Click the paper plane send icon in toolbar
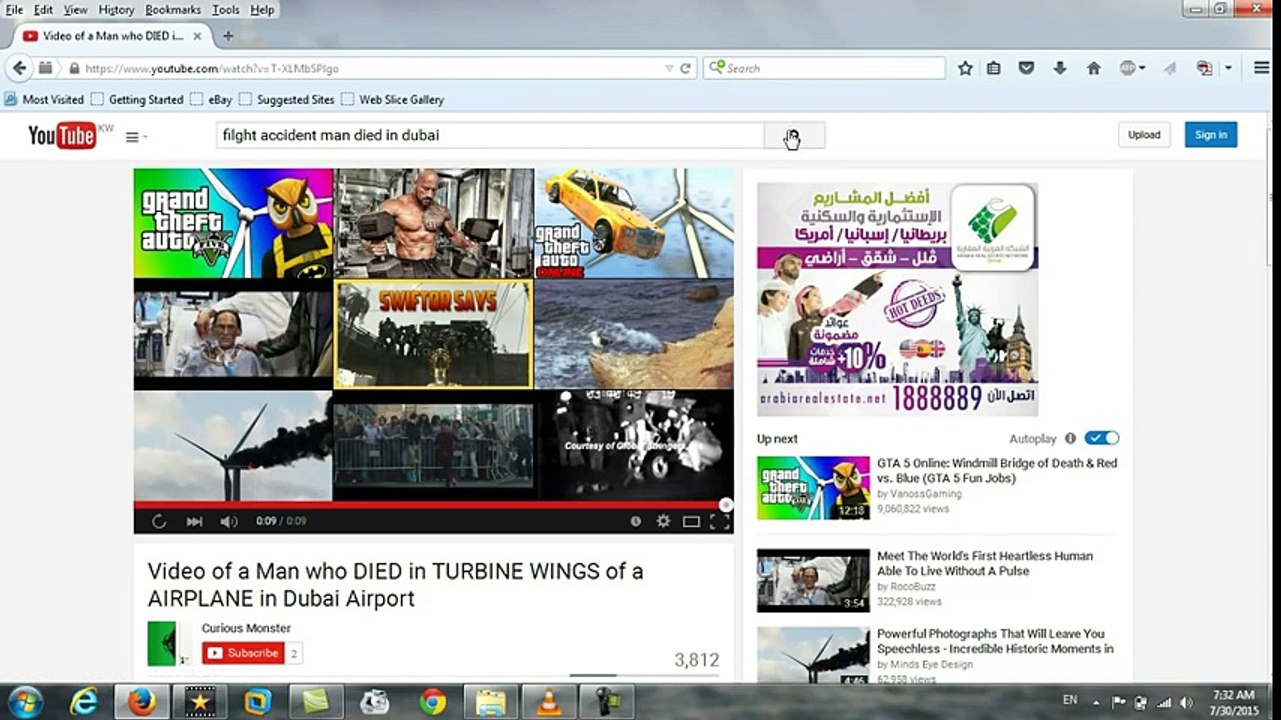Viewport: 1281px width, 720px height. pyautogui.click(x=1169, y=68)
